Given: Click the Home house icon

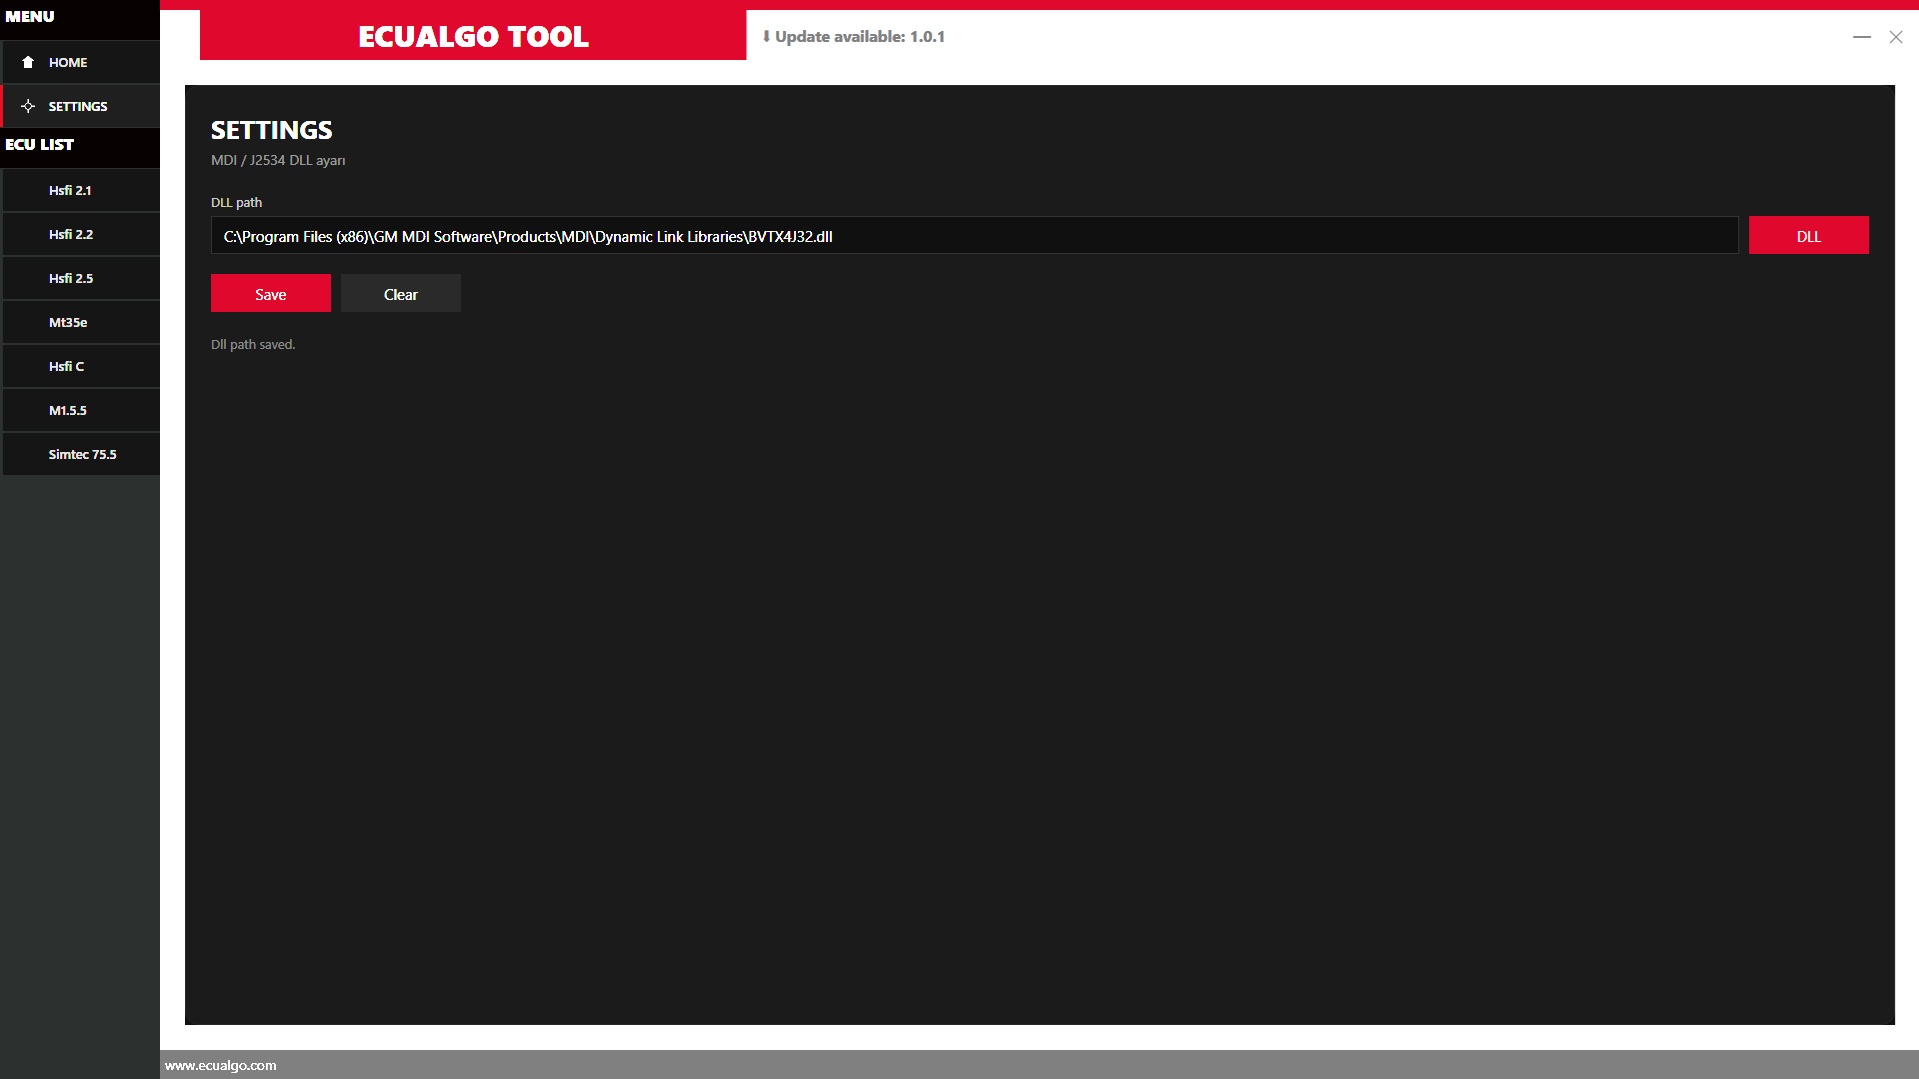Looking at the screenshot, I should coord(28,62).
